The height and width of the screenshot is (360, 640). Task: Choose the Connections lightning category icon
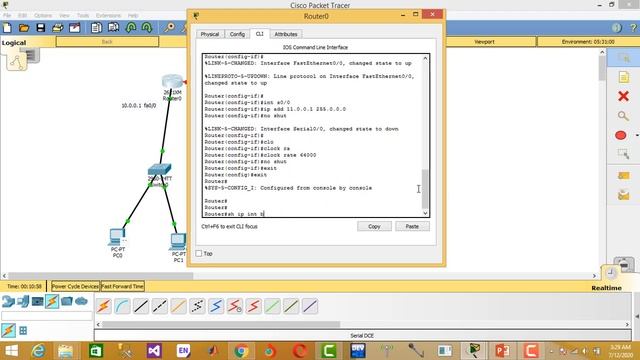pos(52,302)
